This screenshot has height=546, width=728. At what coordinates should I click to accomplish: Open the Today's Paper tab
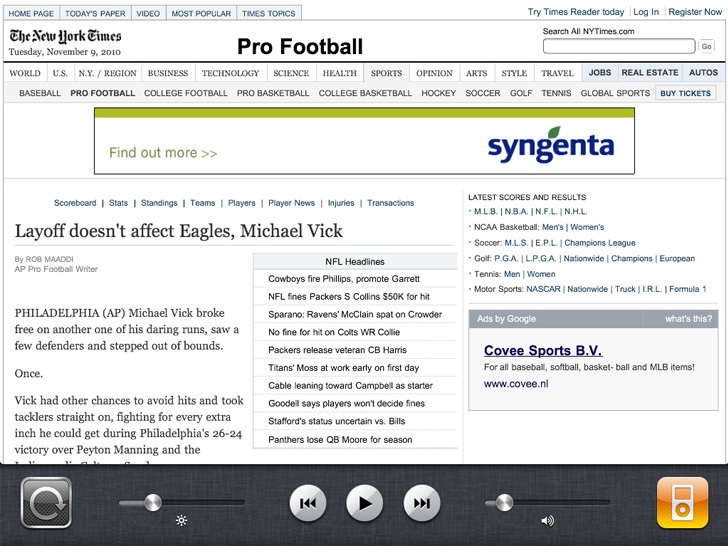tap(95, 13)
